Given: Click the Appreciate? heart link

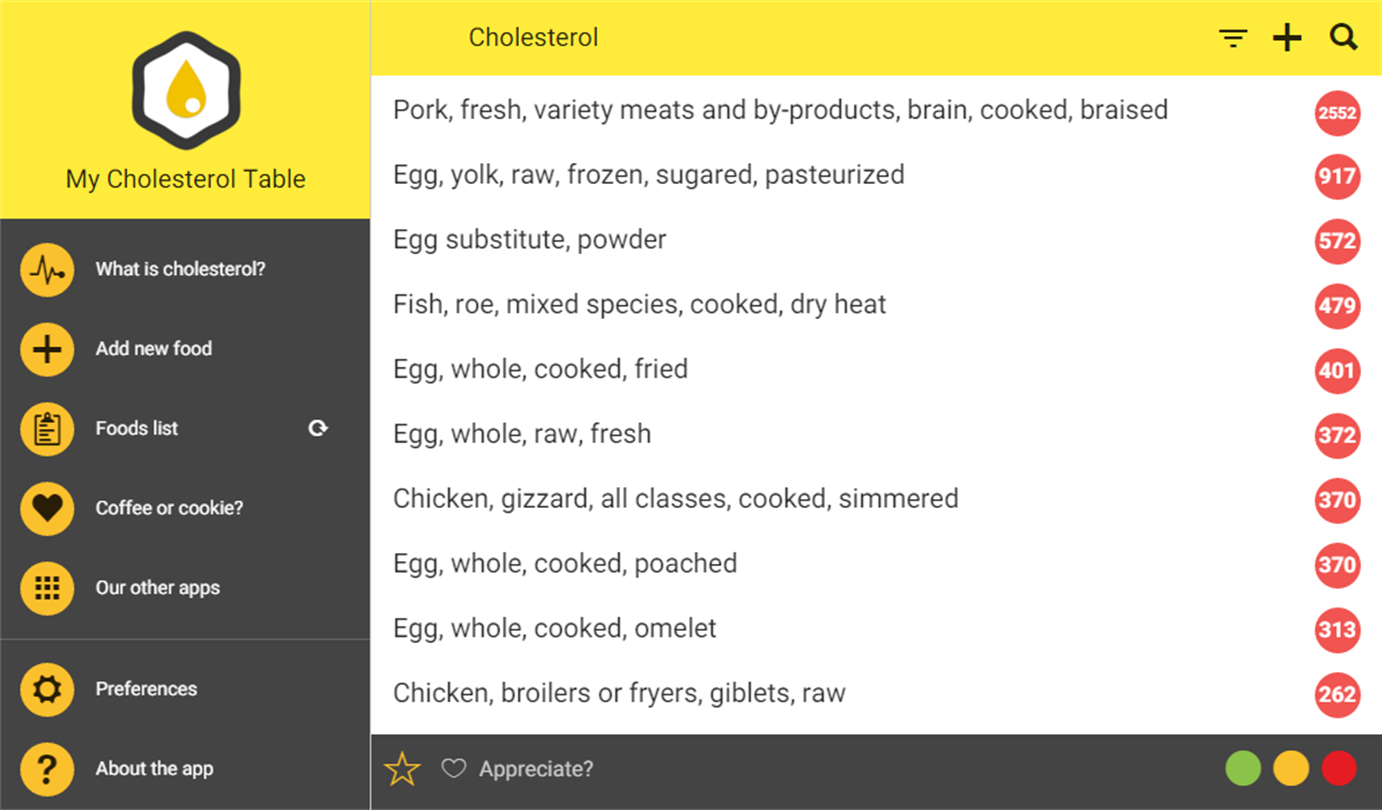Looking at the screenshot, I should (517, 769).
